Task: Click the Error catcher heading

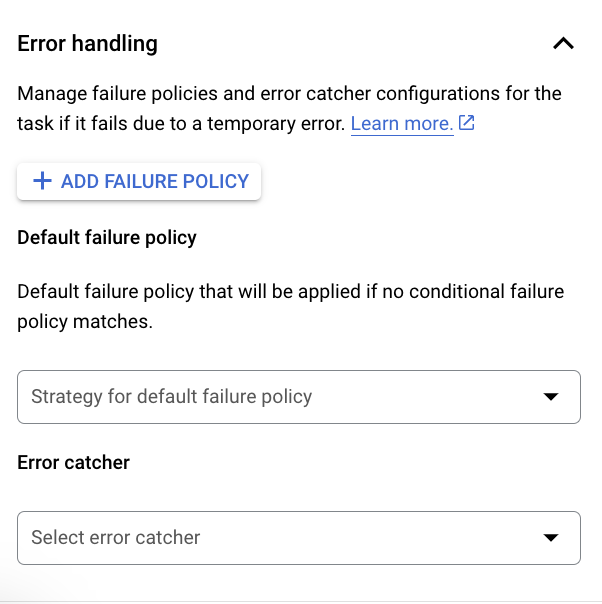Action: (74, 463)
